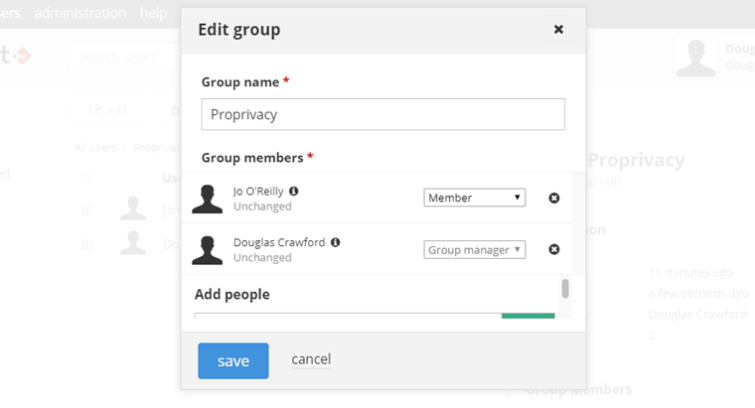Save the group changes
Image resolution: width=755 pixels, height=408 pixels.
(x=233, y=361)
